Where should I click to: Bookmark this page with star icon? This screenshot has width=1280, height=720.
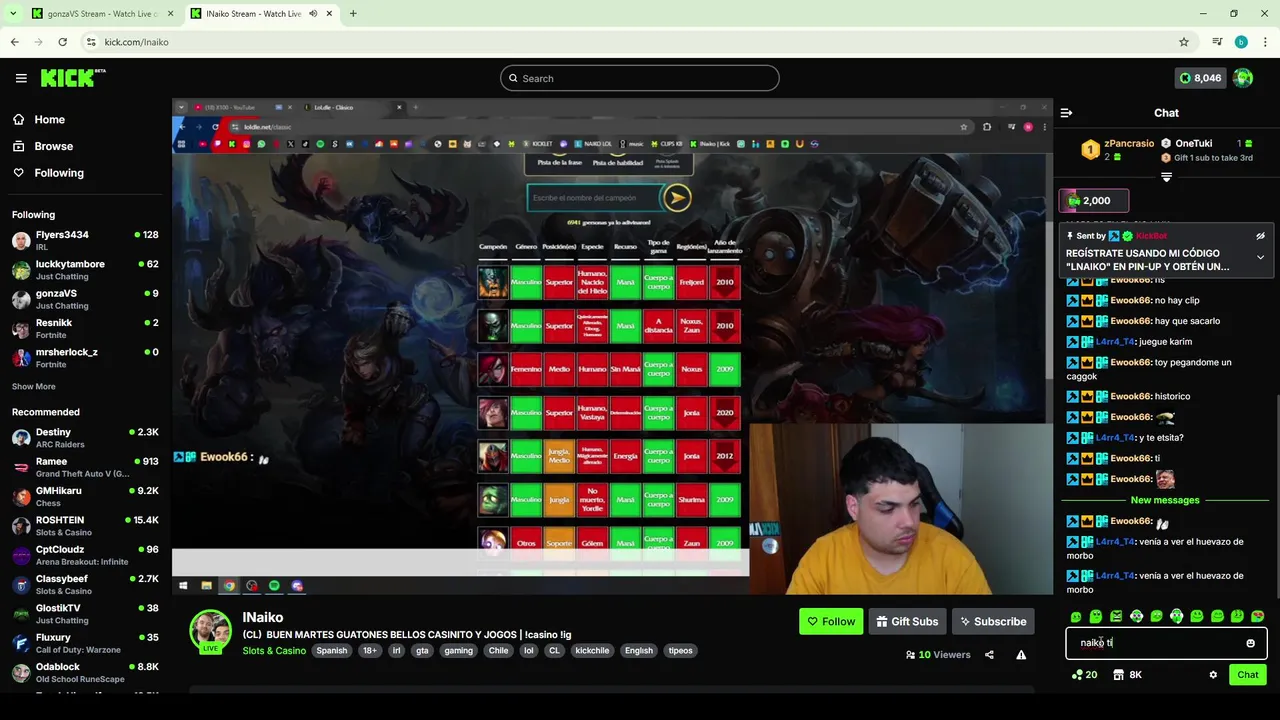click(x=1184, y=42)
